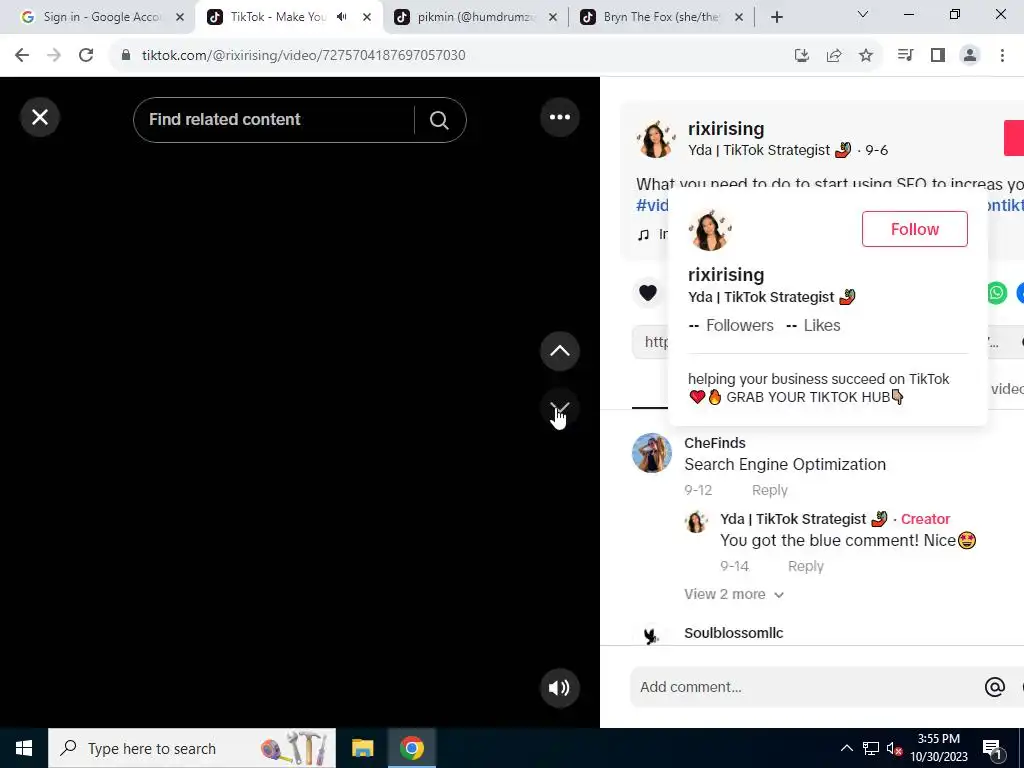This screenshot has height=768, width=1024.
Task: Go to next video with down chevron
Action: point(560,409)
